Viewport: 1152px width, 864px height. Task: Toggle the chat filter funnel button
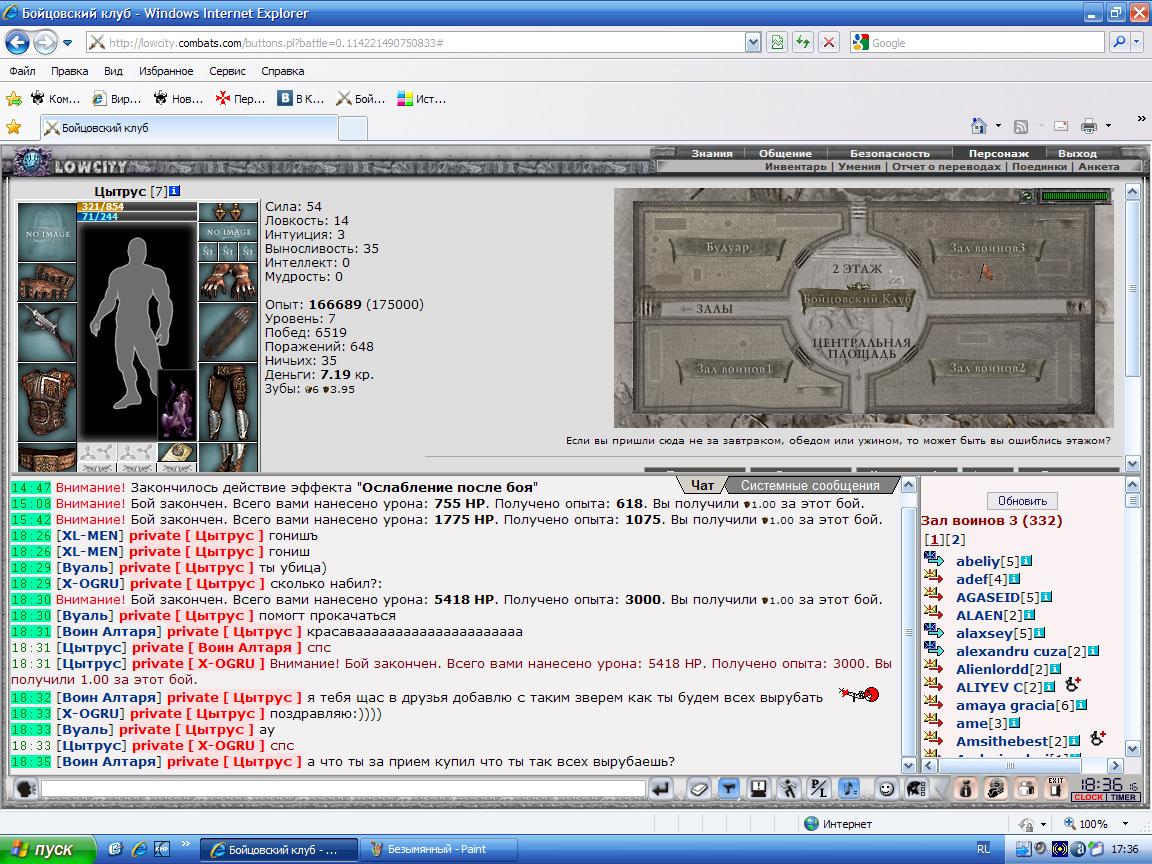tap(728, 789)
